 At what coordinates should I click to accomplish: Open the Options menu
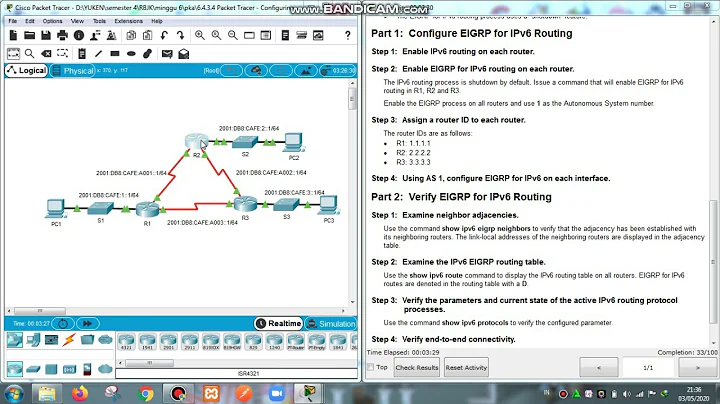point(52,21)
